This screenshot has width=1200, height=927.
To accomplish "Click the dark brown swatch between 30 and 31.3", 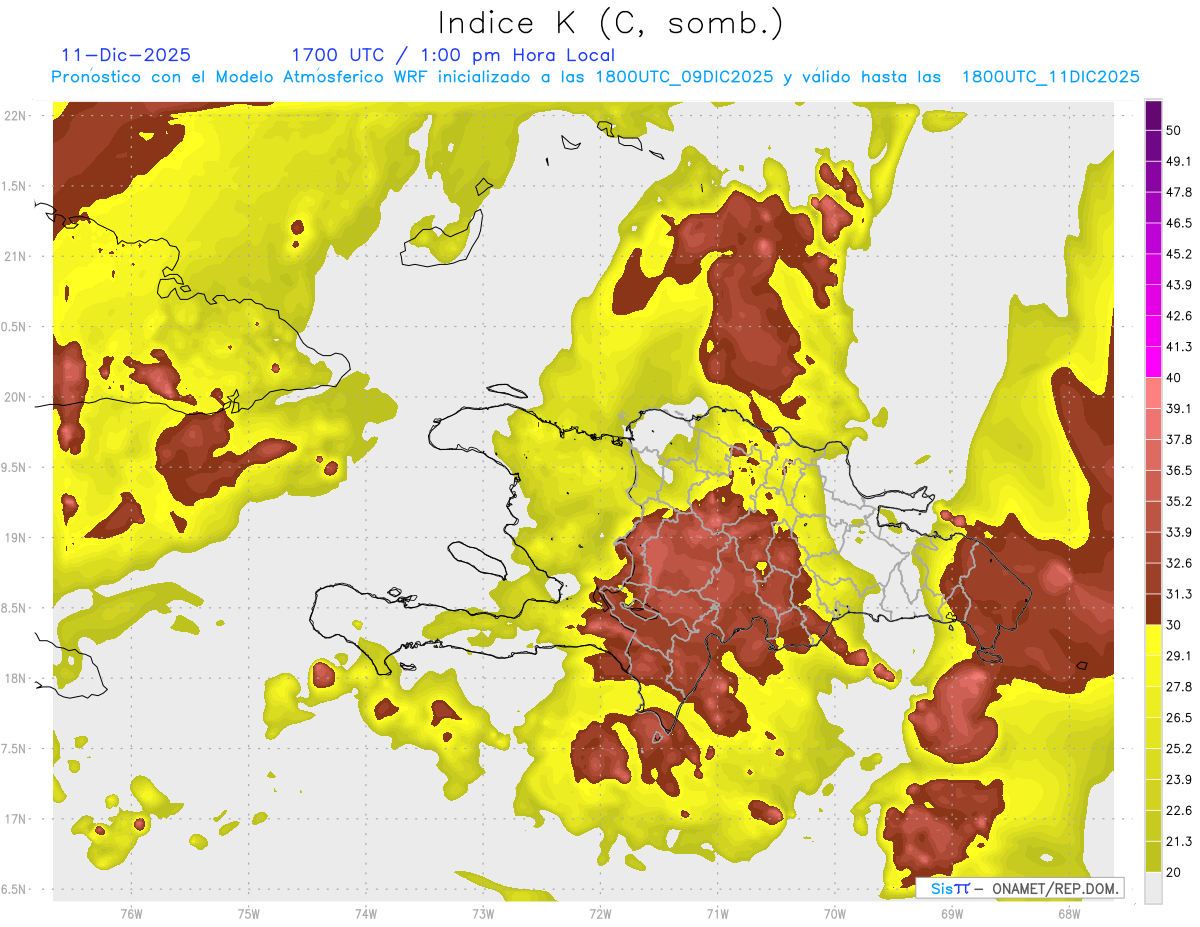I will (x=1153, y=610).
